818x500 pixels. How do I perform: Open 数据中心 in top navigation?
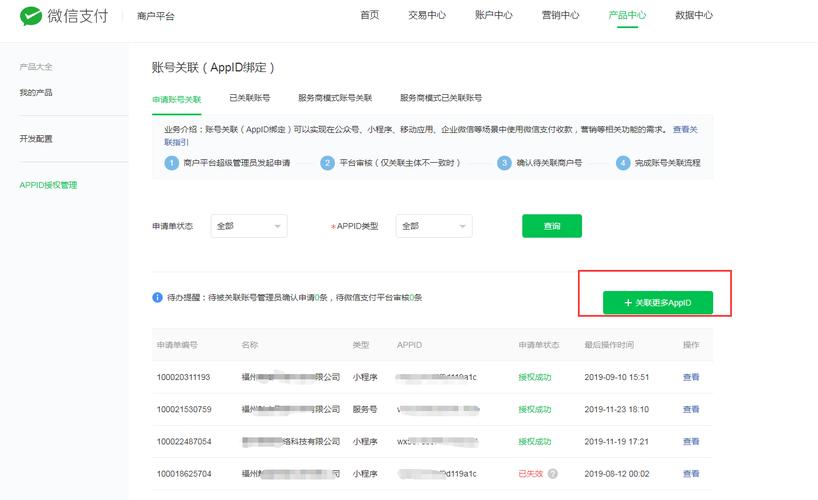[694, 15]
